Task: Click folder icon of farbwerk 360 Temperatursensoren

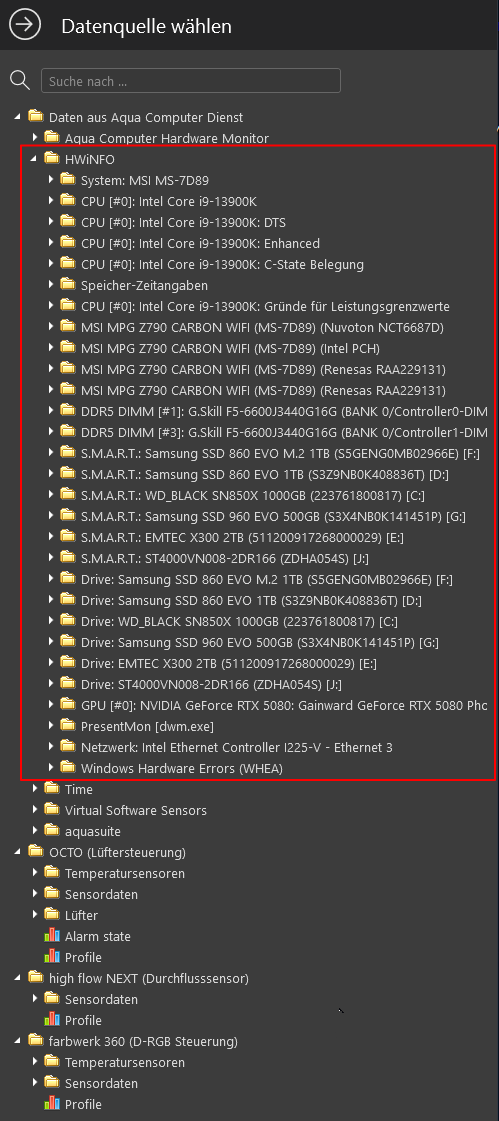Action: [51, 1062]
